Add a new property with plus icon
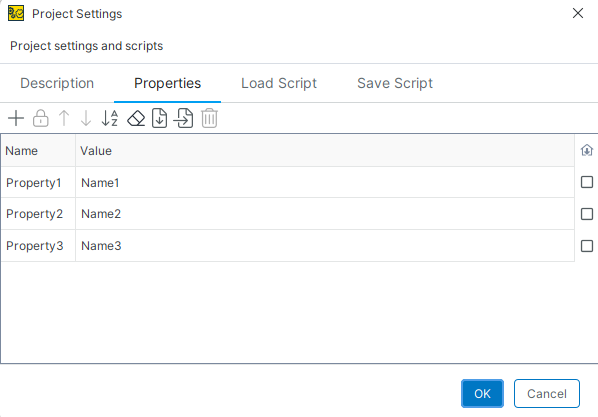 tap(16, 118)
